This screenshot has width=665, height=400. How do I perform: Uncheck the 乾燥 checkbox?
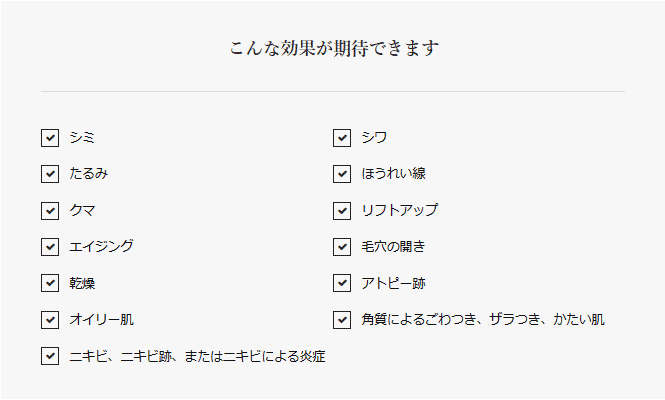(x=50, y=283)
